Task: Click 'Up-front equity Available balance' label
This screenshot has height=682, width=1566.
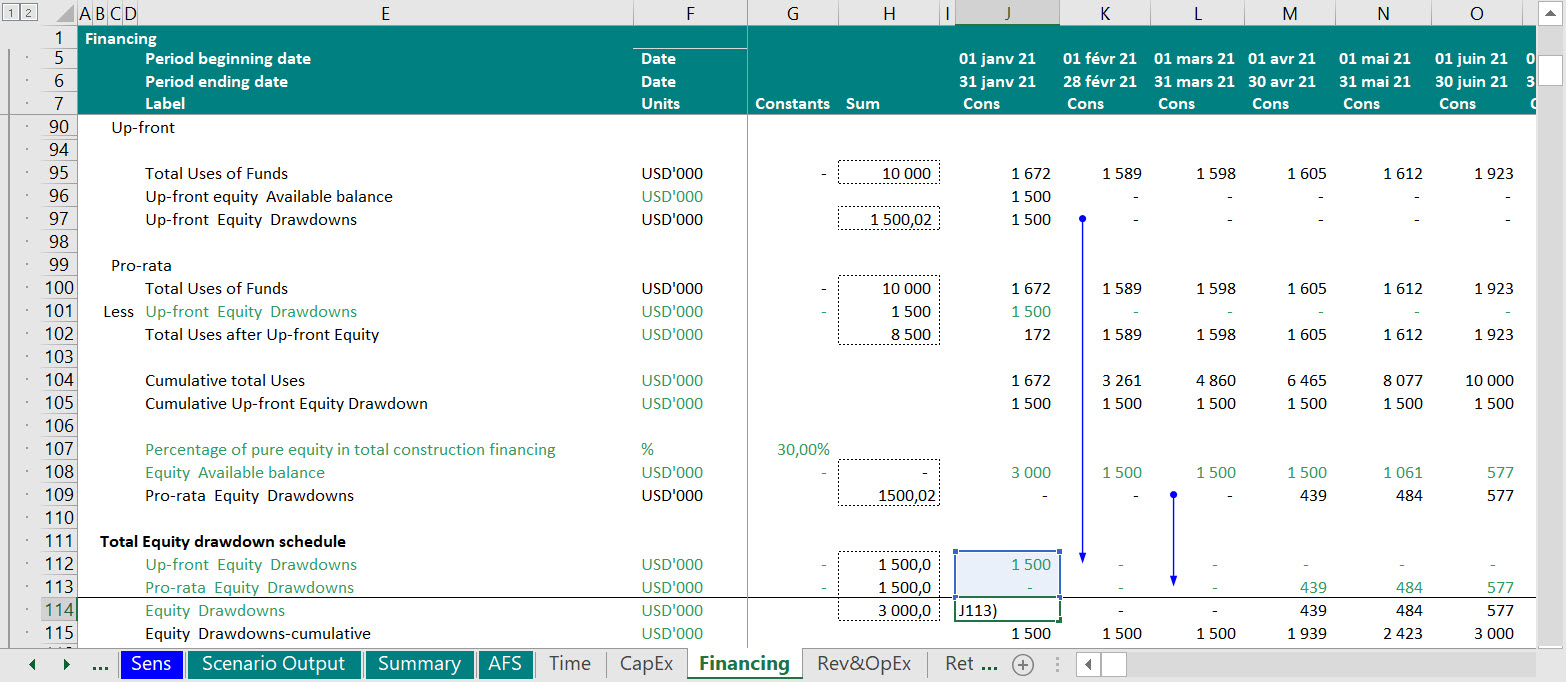Action: (269, 197)
